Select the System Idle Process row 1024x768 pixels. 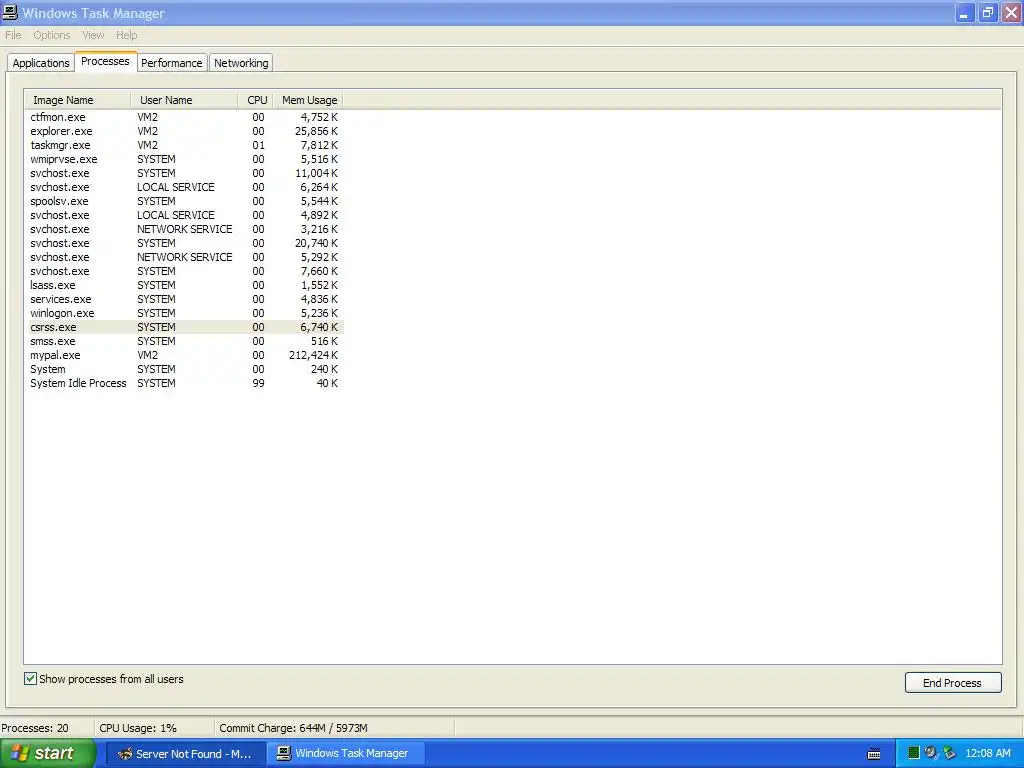(184, 383)
